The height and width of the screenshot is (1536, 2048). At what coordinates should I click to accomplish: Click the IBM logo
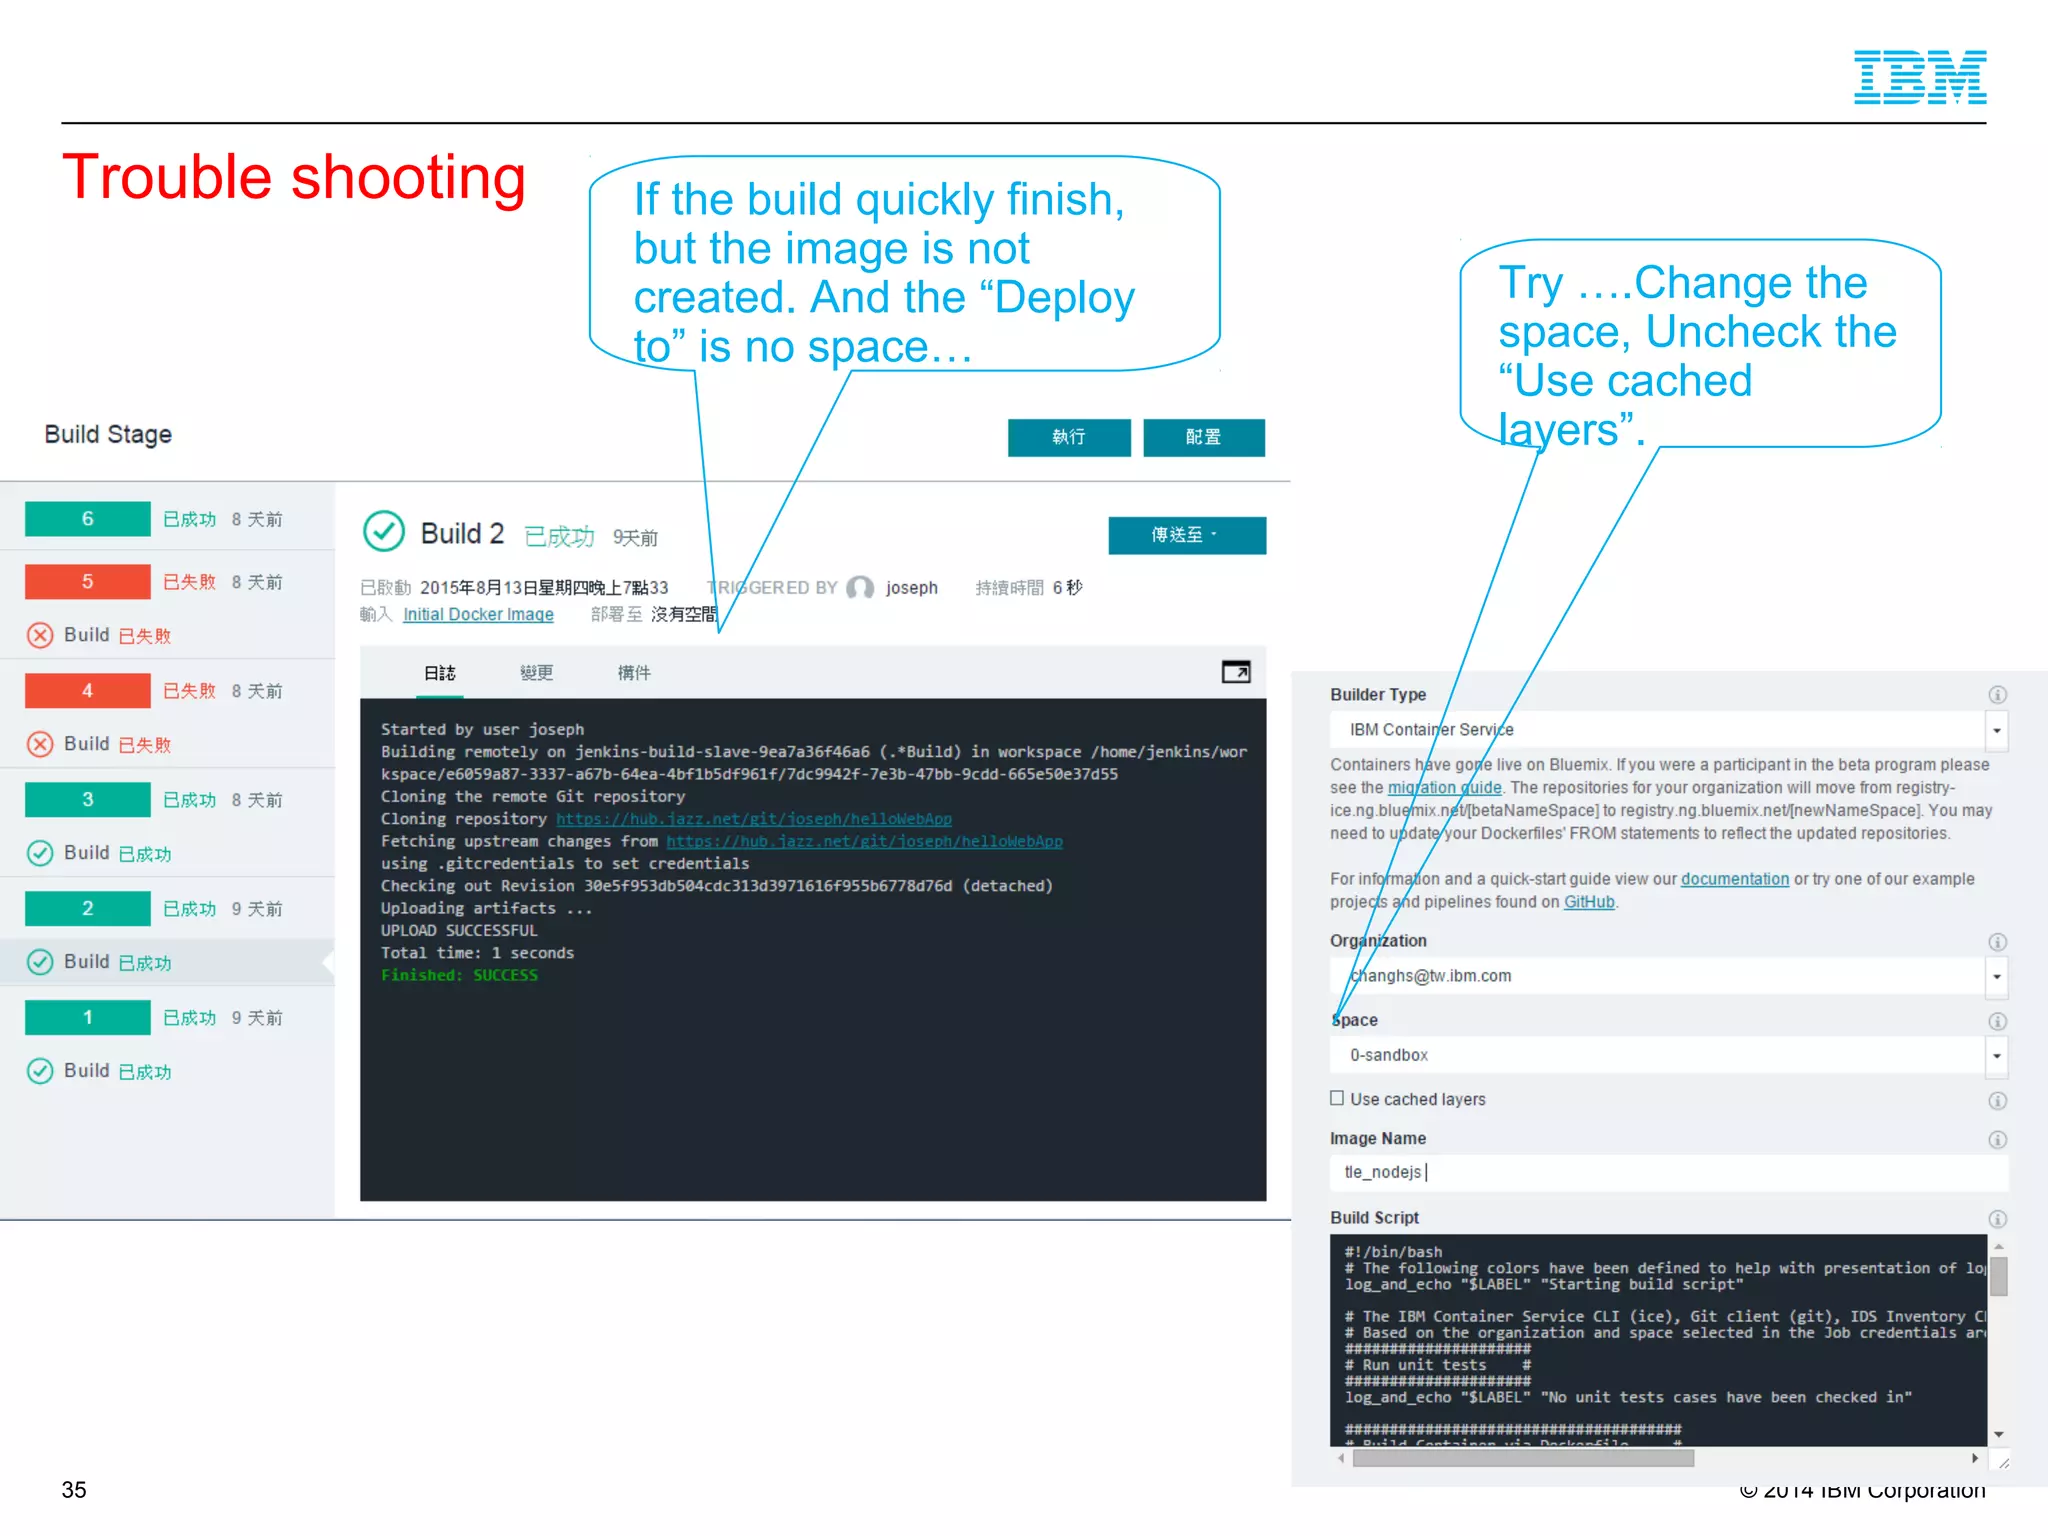point(1920,77)
